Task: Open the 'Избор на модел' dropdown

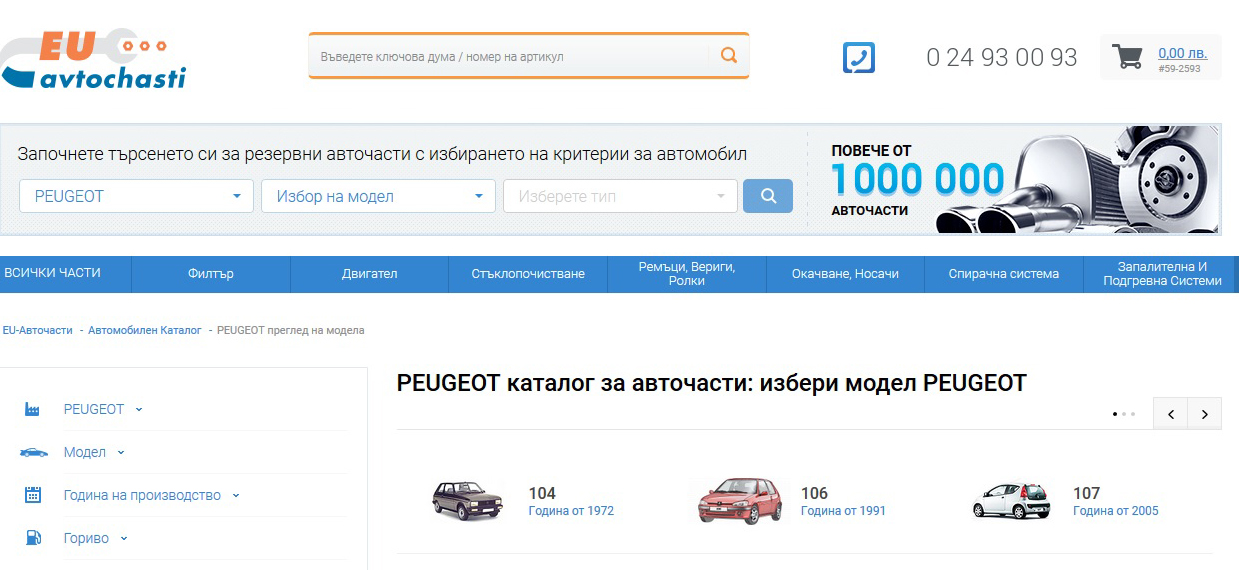Action: click(378, 196)
